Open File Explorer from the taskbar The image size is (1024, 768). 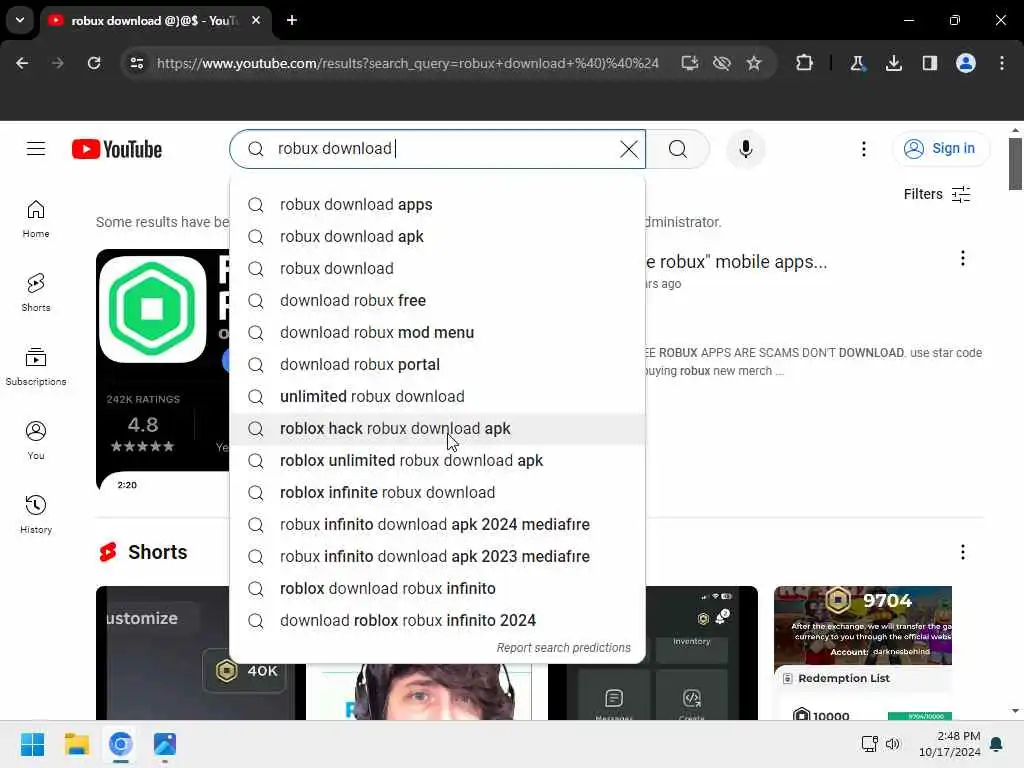(77, 744)
